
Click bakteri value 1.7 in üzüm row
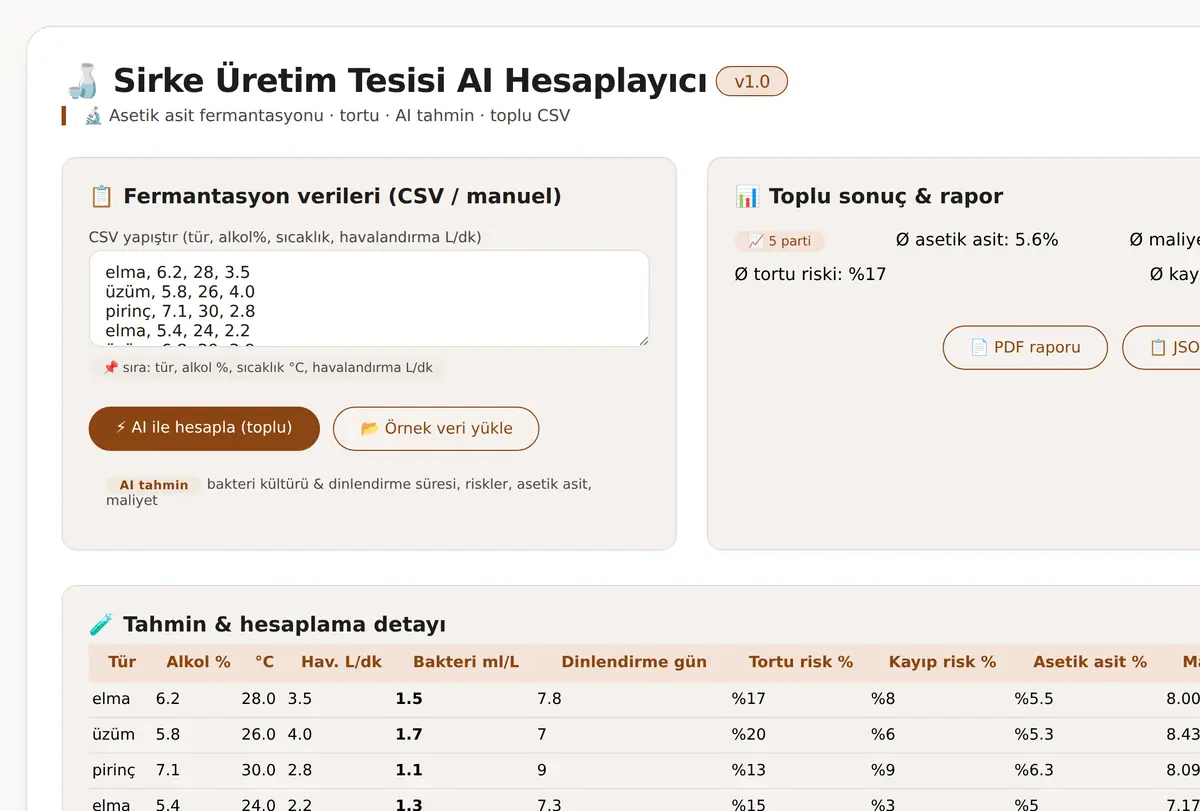click(409, 735)
